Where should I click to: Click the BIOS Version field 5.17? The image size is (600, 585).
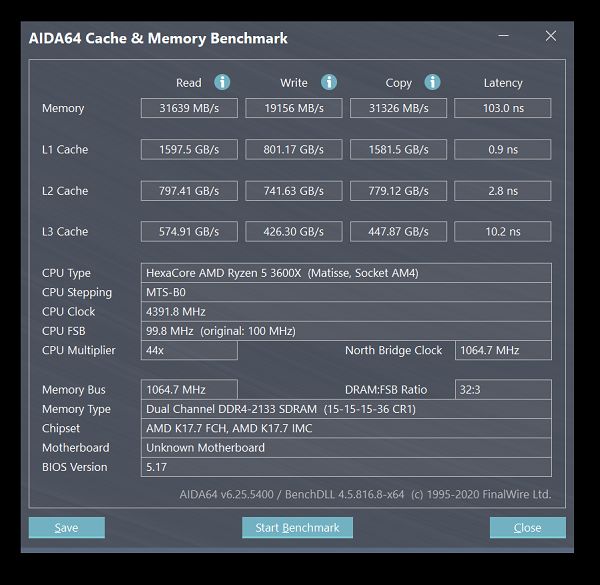point(346,467)
